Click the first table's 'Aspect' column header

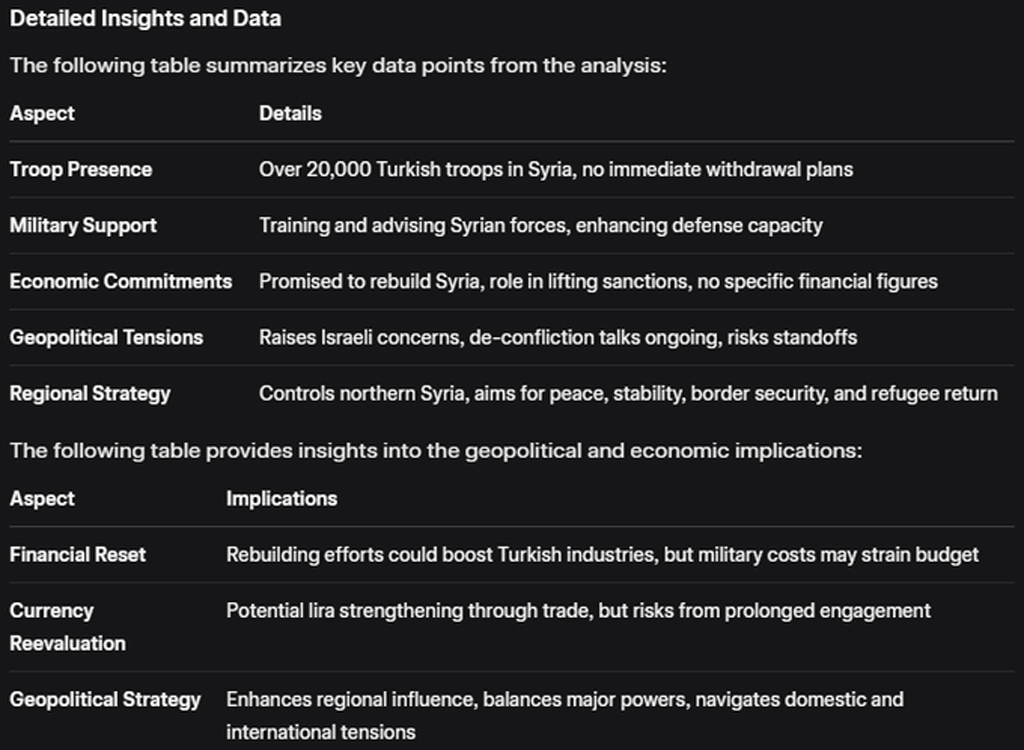42,114
